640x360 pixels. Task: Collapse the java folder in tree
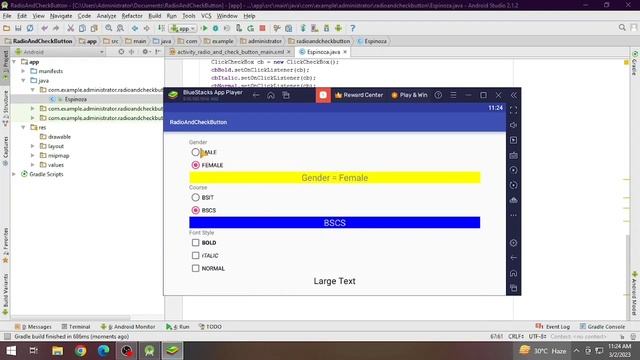[24, 80]
